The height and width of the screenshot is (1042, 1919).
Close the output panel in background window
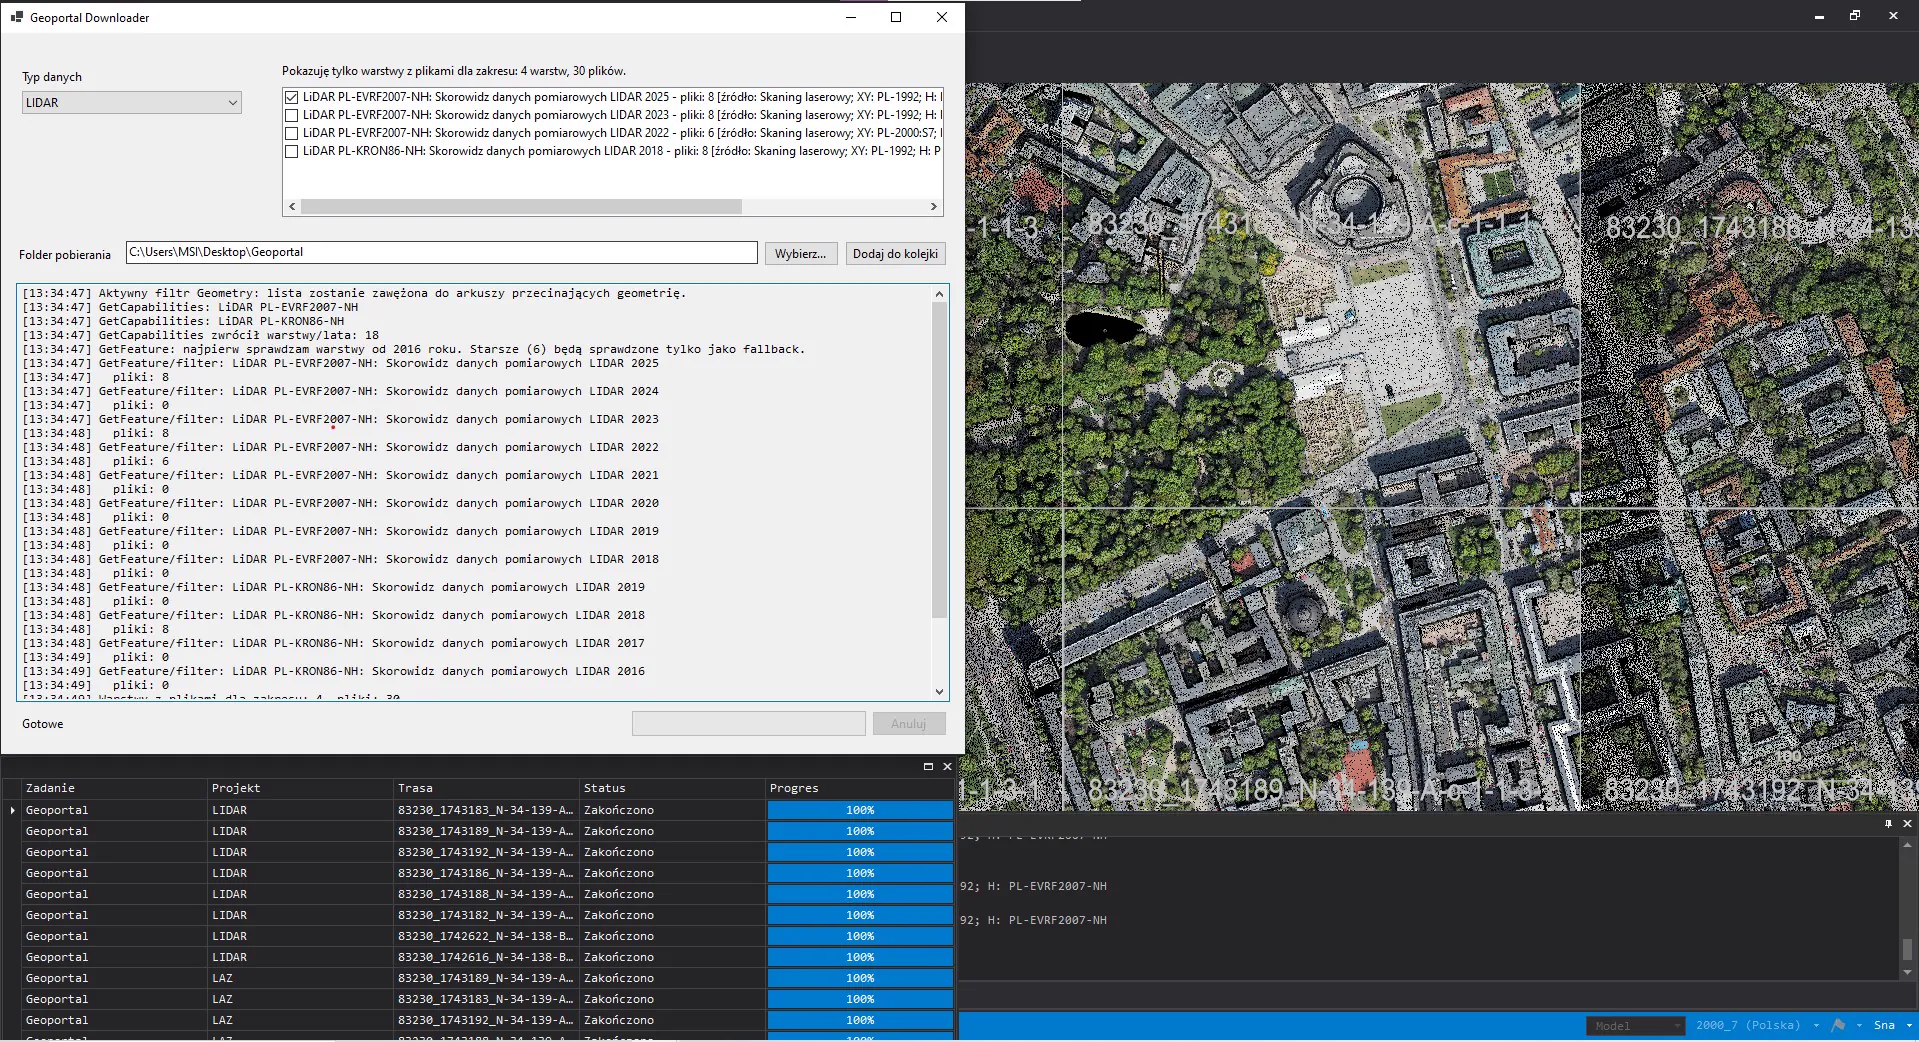tap(1907, 823)
